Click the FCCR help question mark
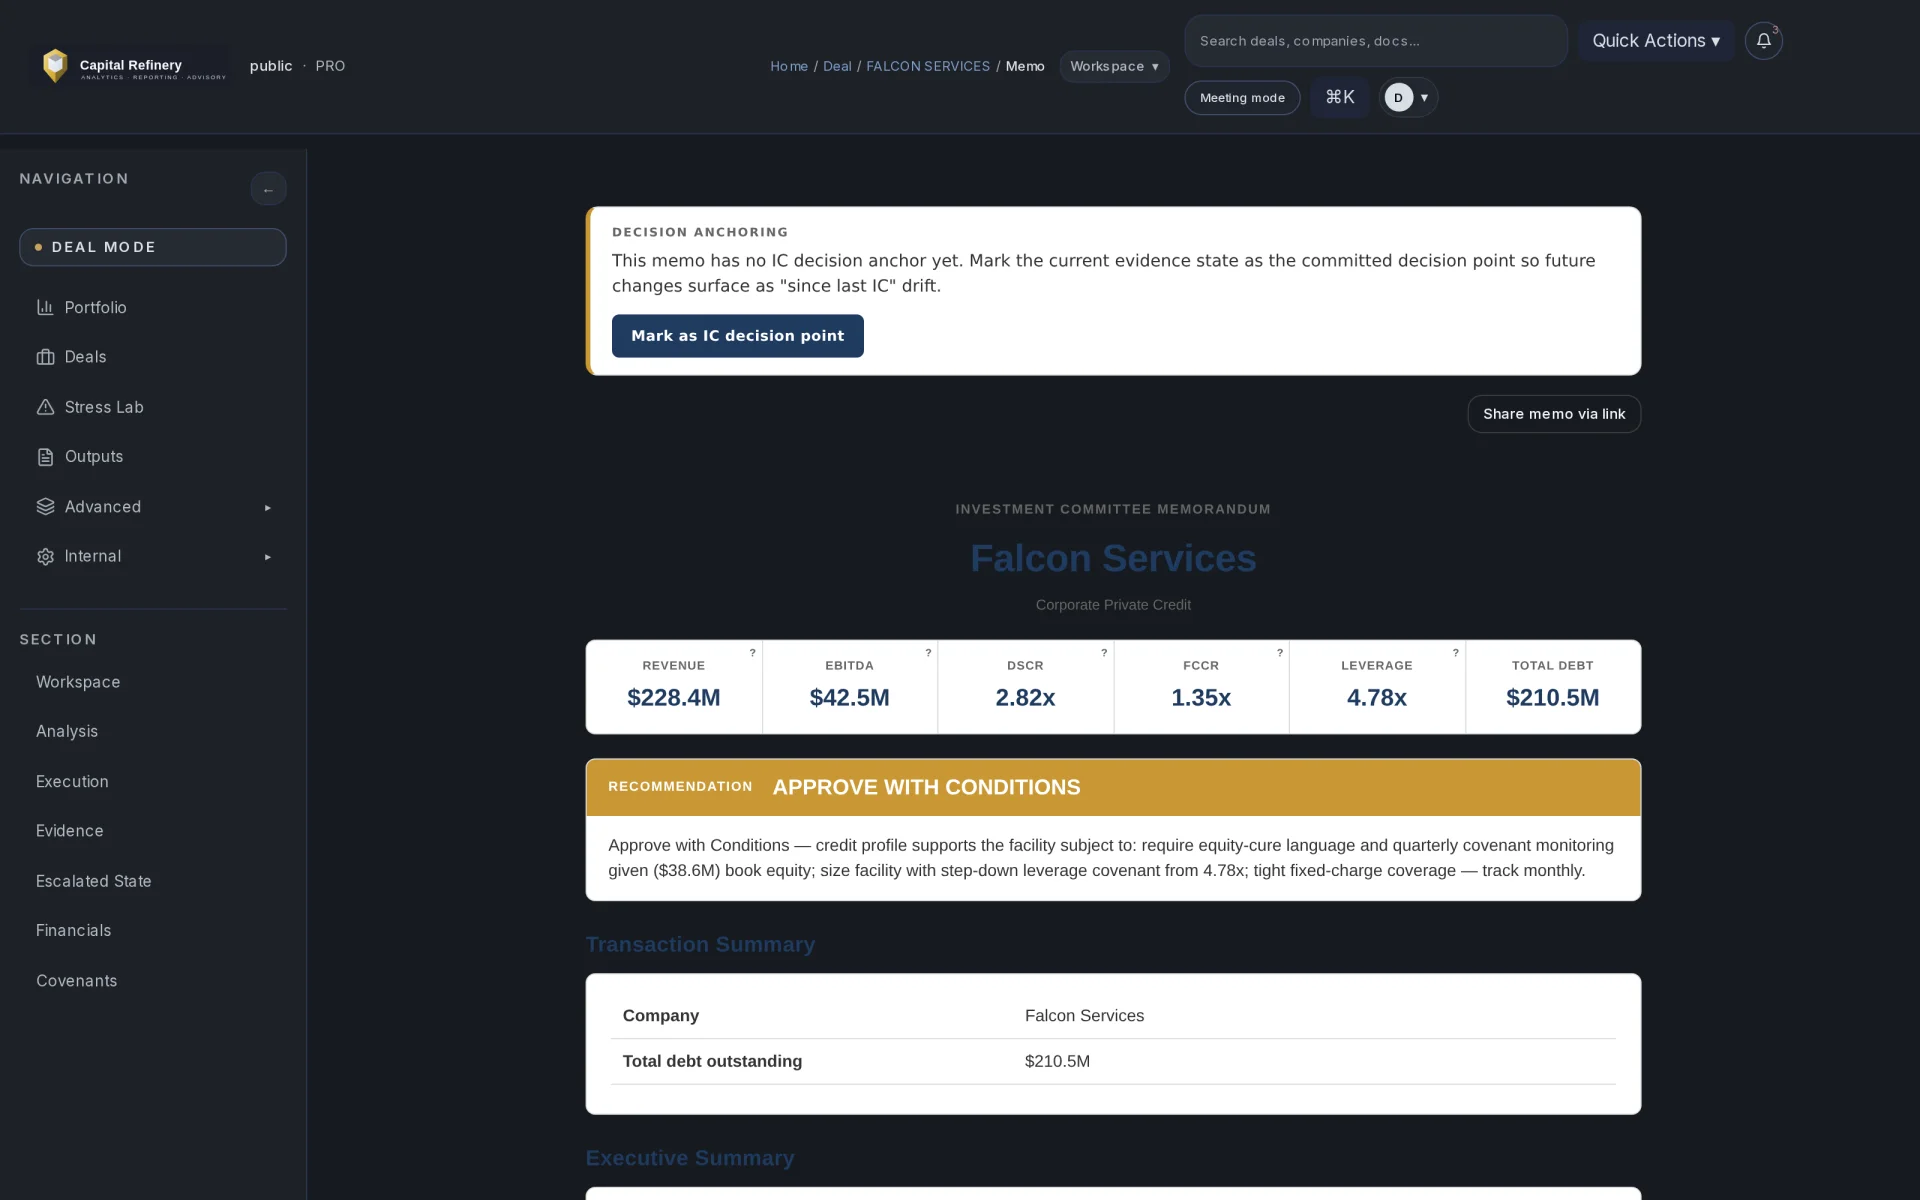Image resolution: width=1920 pixels, height=1200 pixels. tap(1279, 652)
